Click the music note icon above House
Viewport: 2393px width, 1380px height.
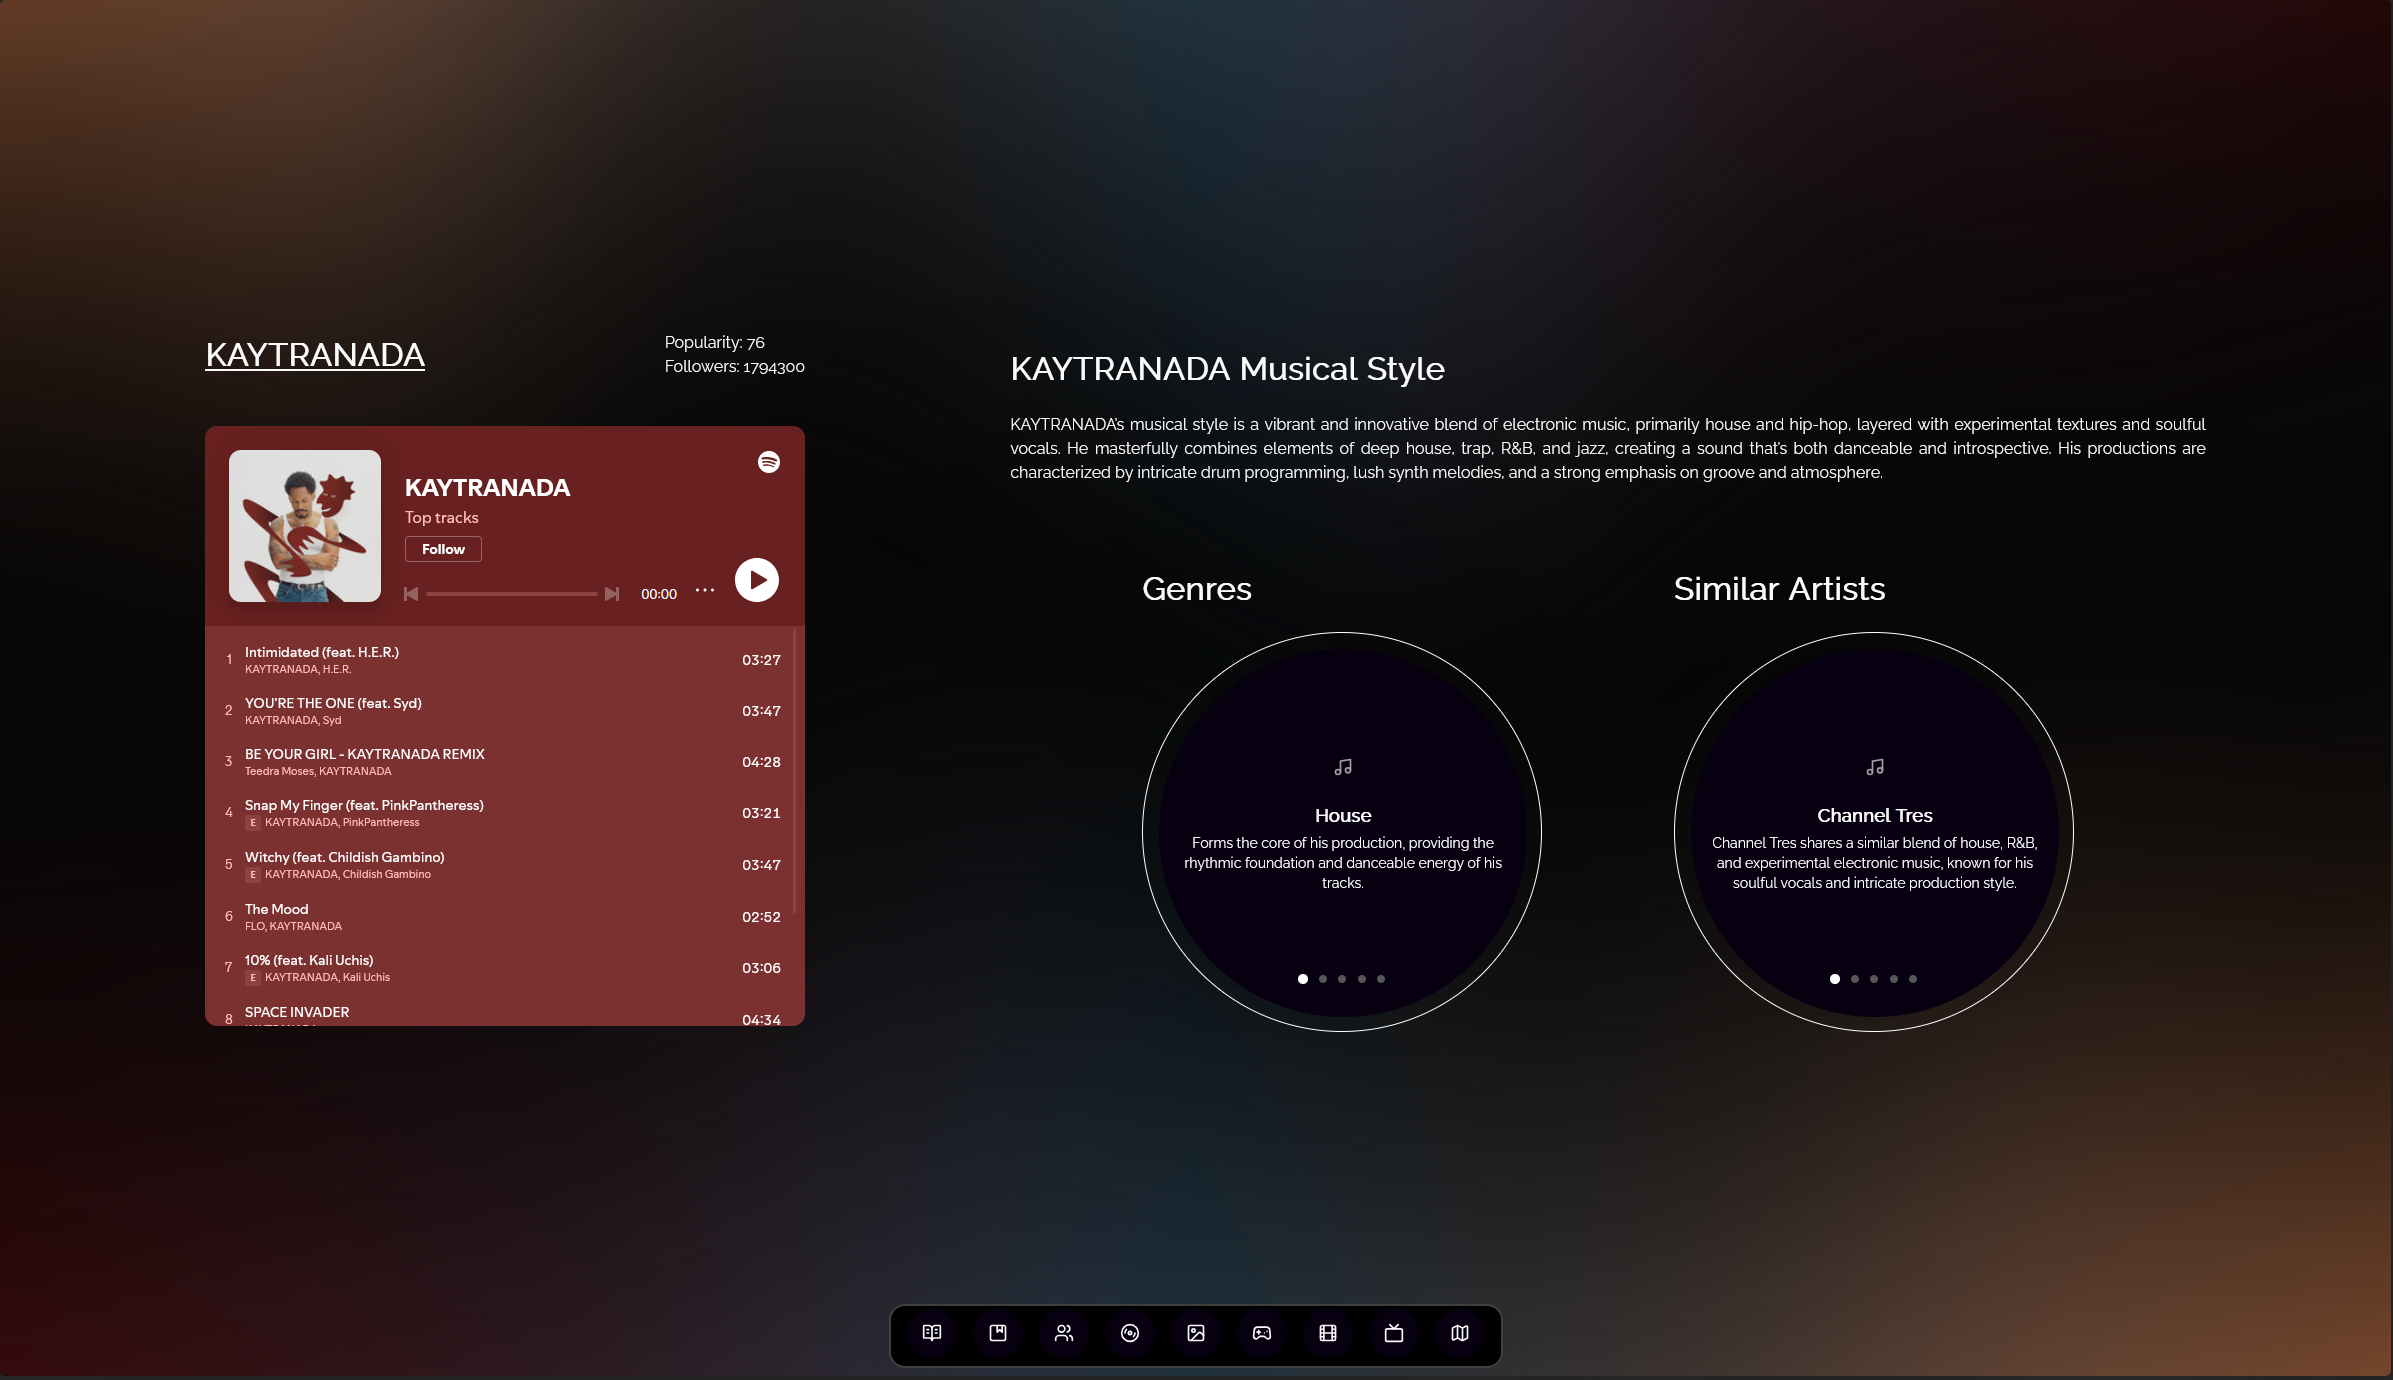[x=1343, y=767]
